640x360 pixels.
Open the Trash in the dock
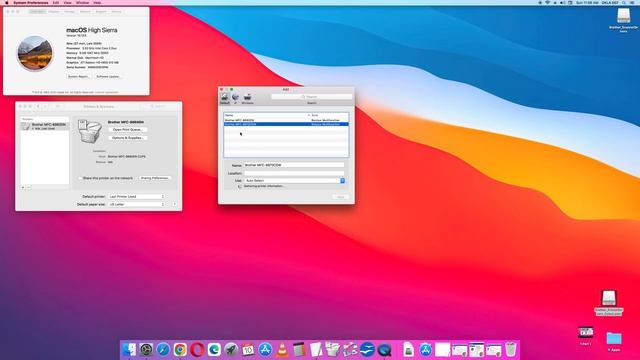pos(511,349)
